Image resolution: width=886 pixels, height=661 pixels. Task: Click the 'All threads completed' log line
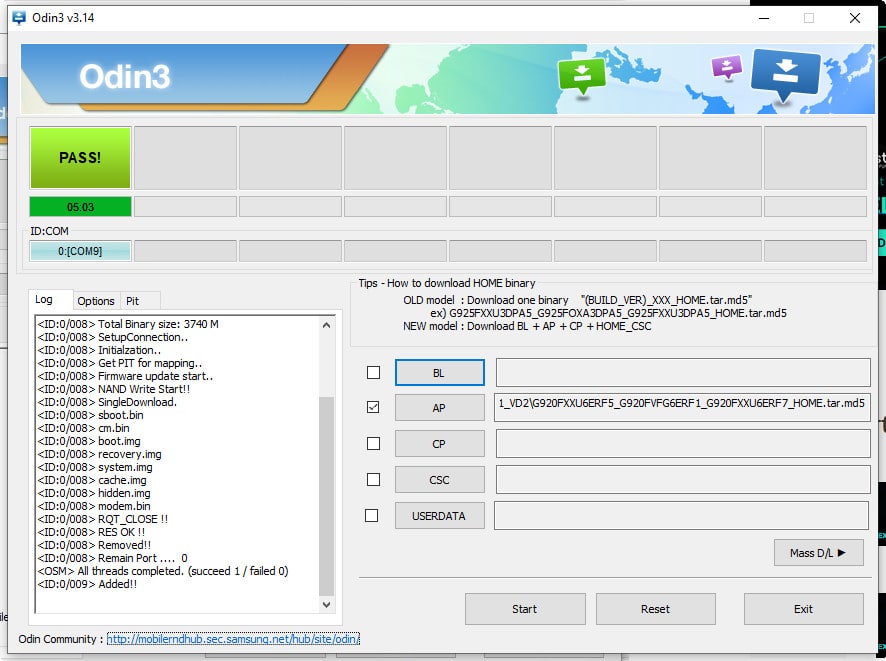coord(163,571)
